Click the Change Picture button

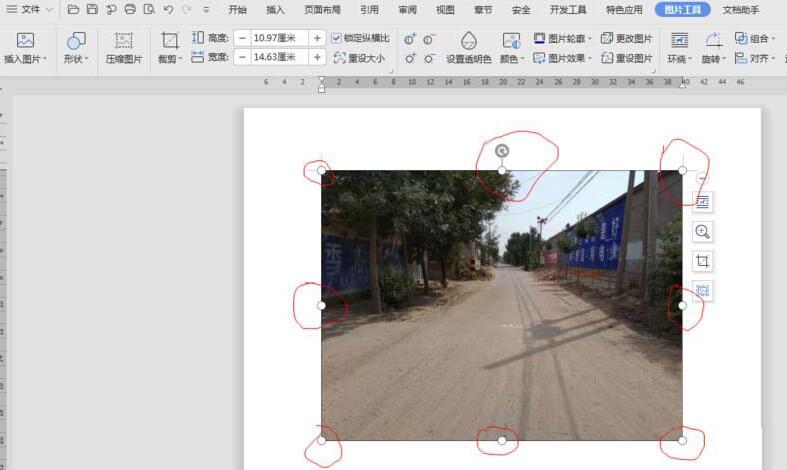(627, 38)
